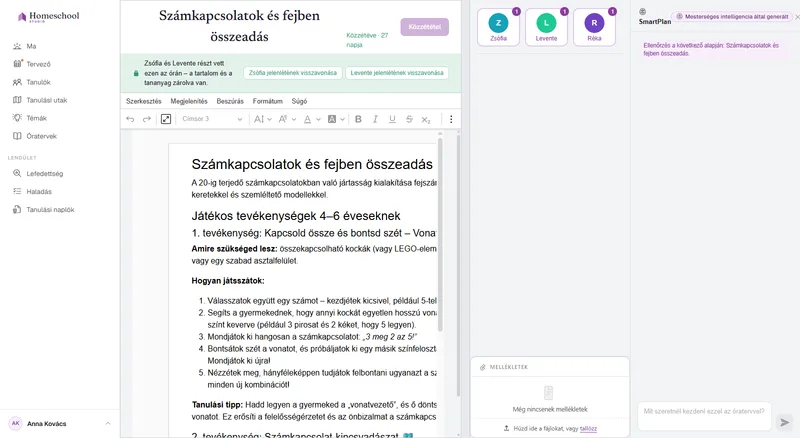Click the SmartPlan globe icon
This screenshot has height=438, width=800.
tap(642, 11)
